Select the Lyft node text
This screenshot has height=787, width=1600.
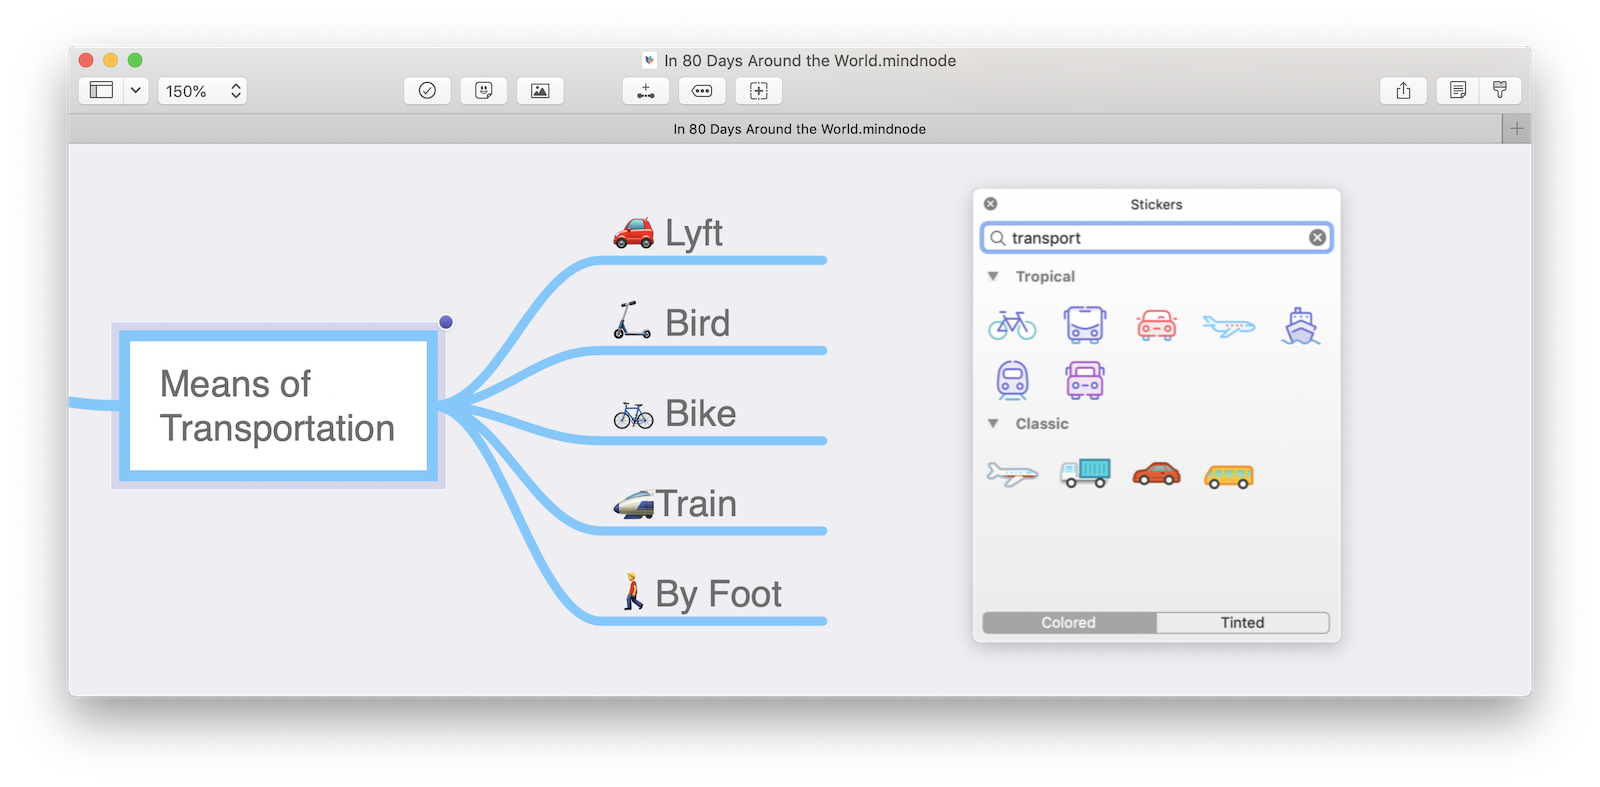pos(694,233)
